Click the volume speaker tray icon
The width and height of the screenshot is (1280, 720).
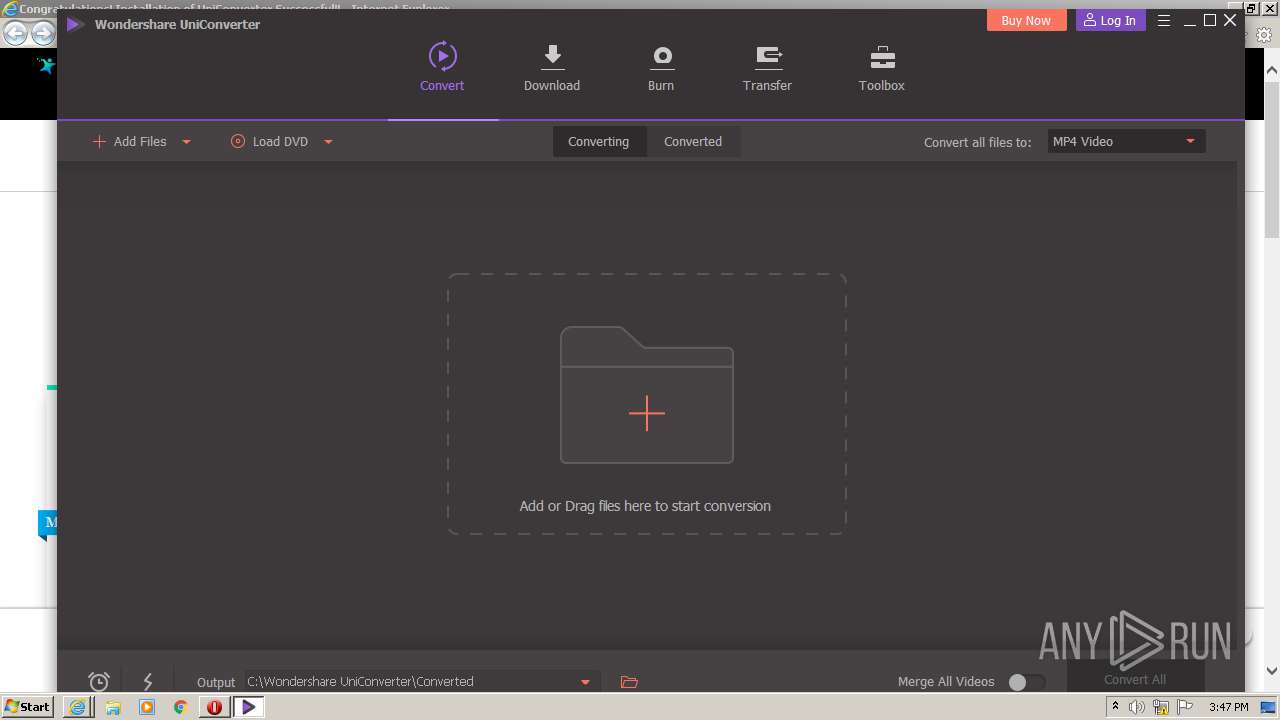click(1137, 707)
